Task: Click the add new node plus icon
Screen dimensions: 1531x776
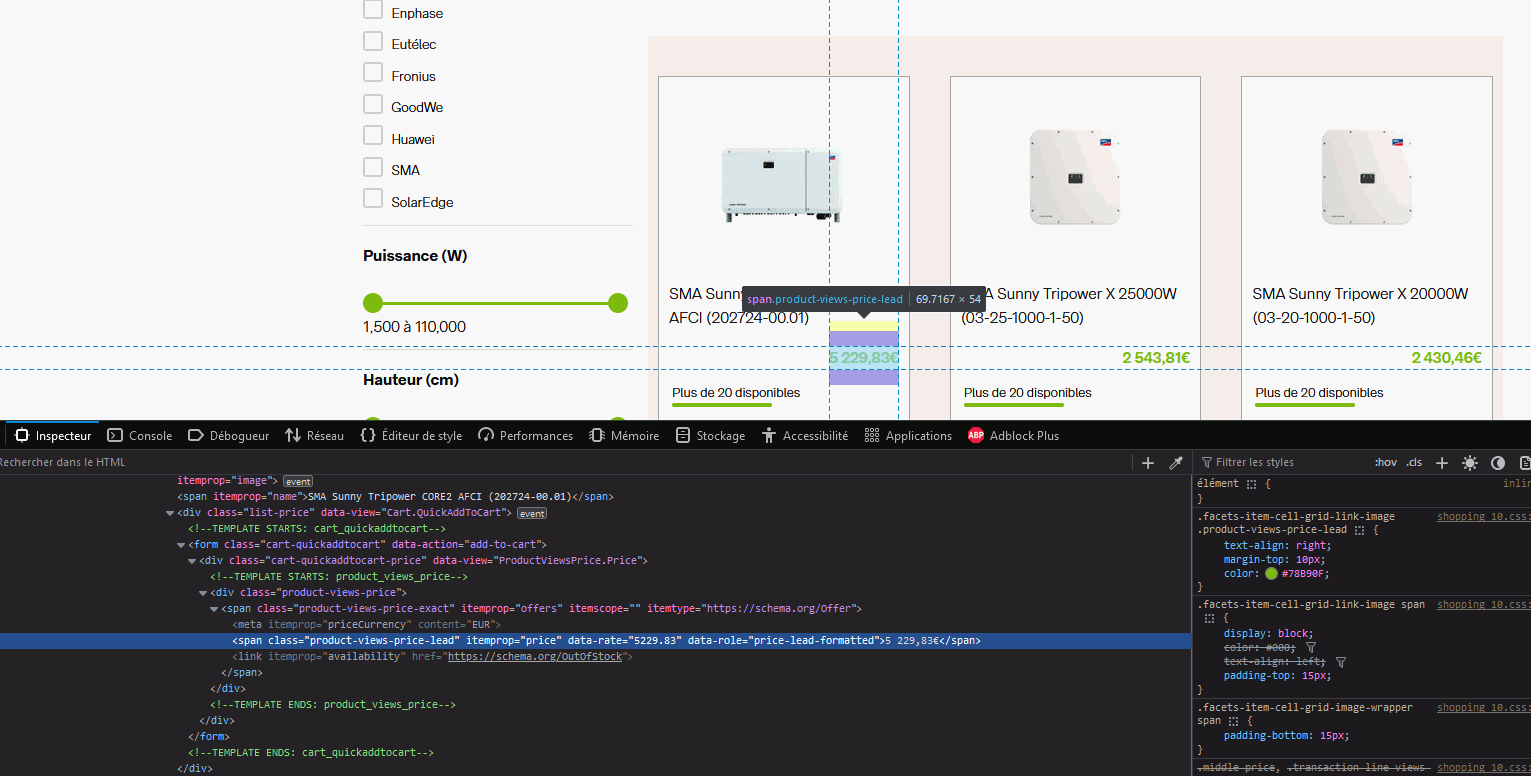Action: [x=1148, y=463]
